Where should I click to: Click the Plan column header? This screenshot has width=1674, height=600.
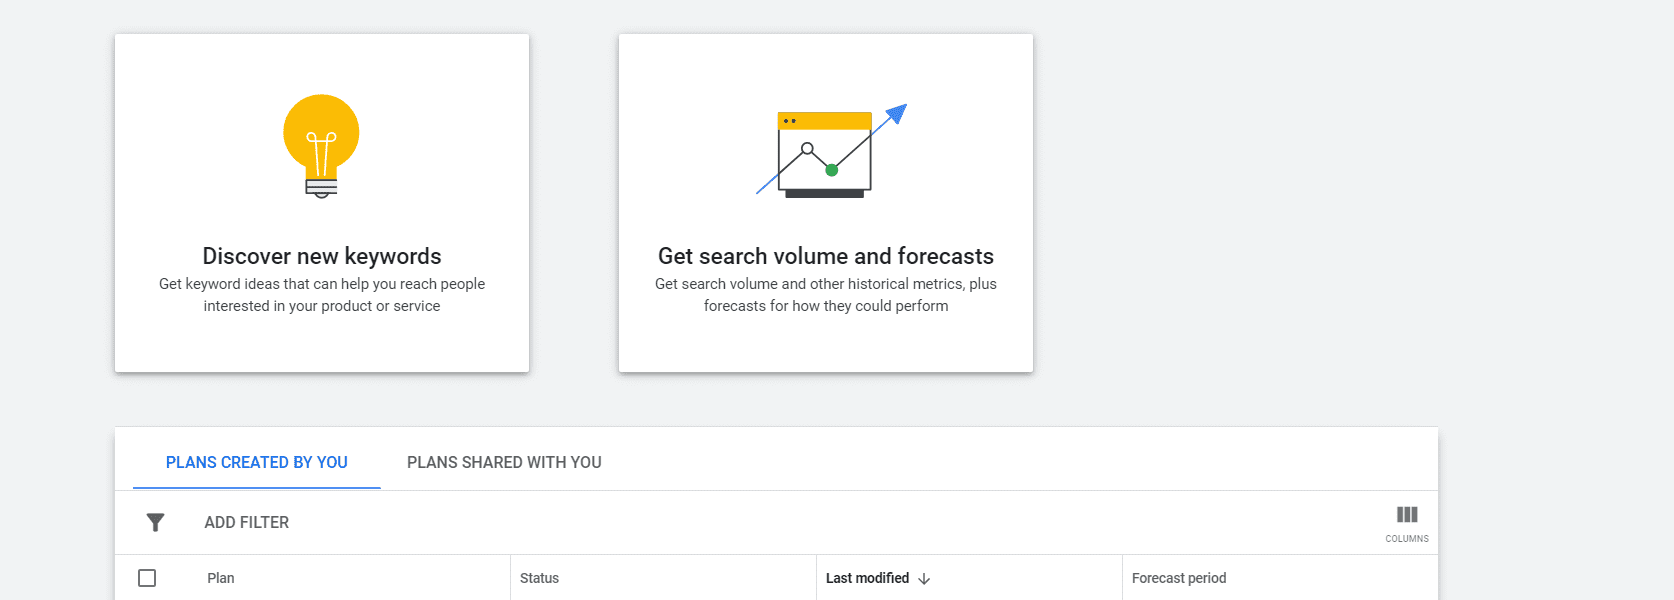coord(221,578)
